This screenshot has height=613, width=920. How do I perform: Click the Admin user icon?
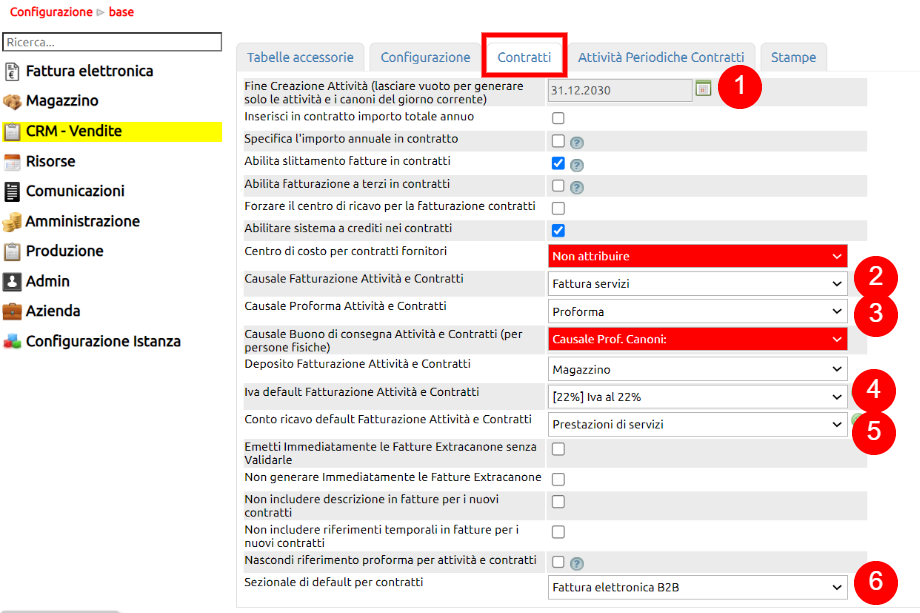[12, 282]
